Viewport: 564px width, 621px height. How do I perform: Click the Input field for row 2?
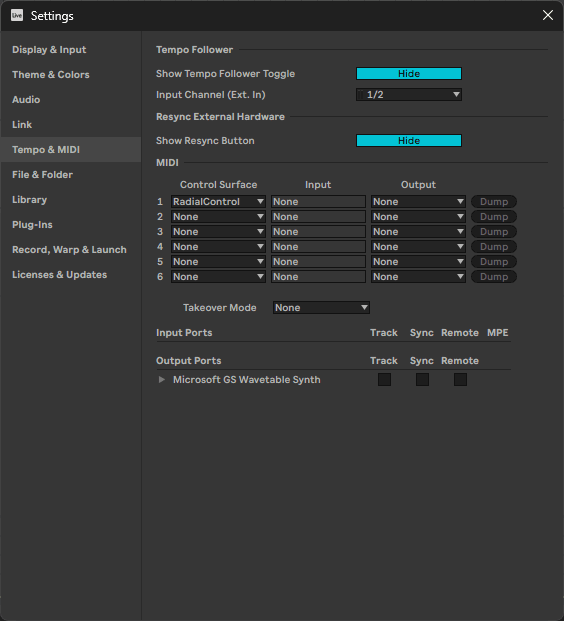coord(318,217)
